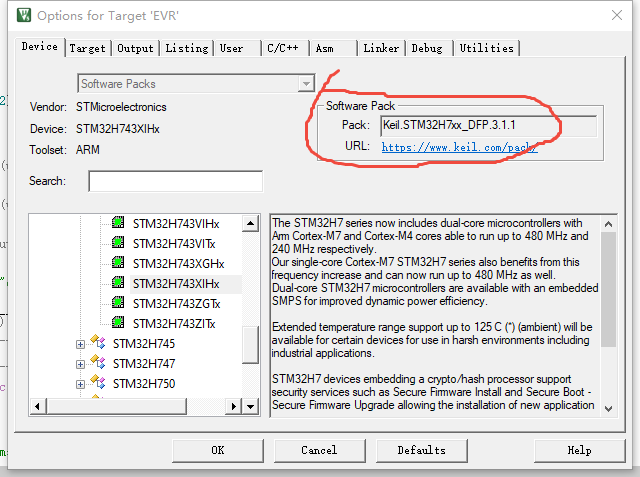Open Help for this dialog
Image resolution: width=640 pixels, height=477 pixels.
579,450
